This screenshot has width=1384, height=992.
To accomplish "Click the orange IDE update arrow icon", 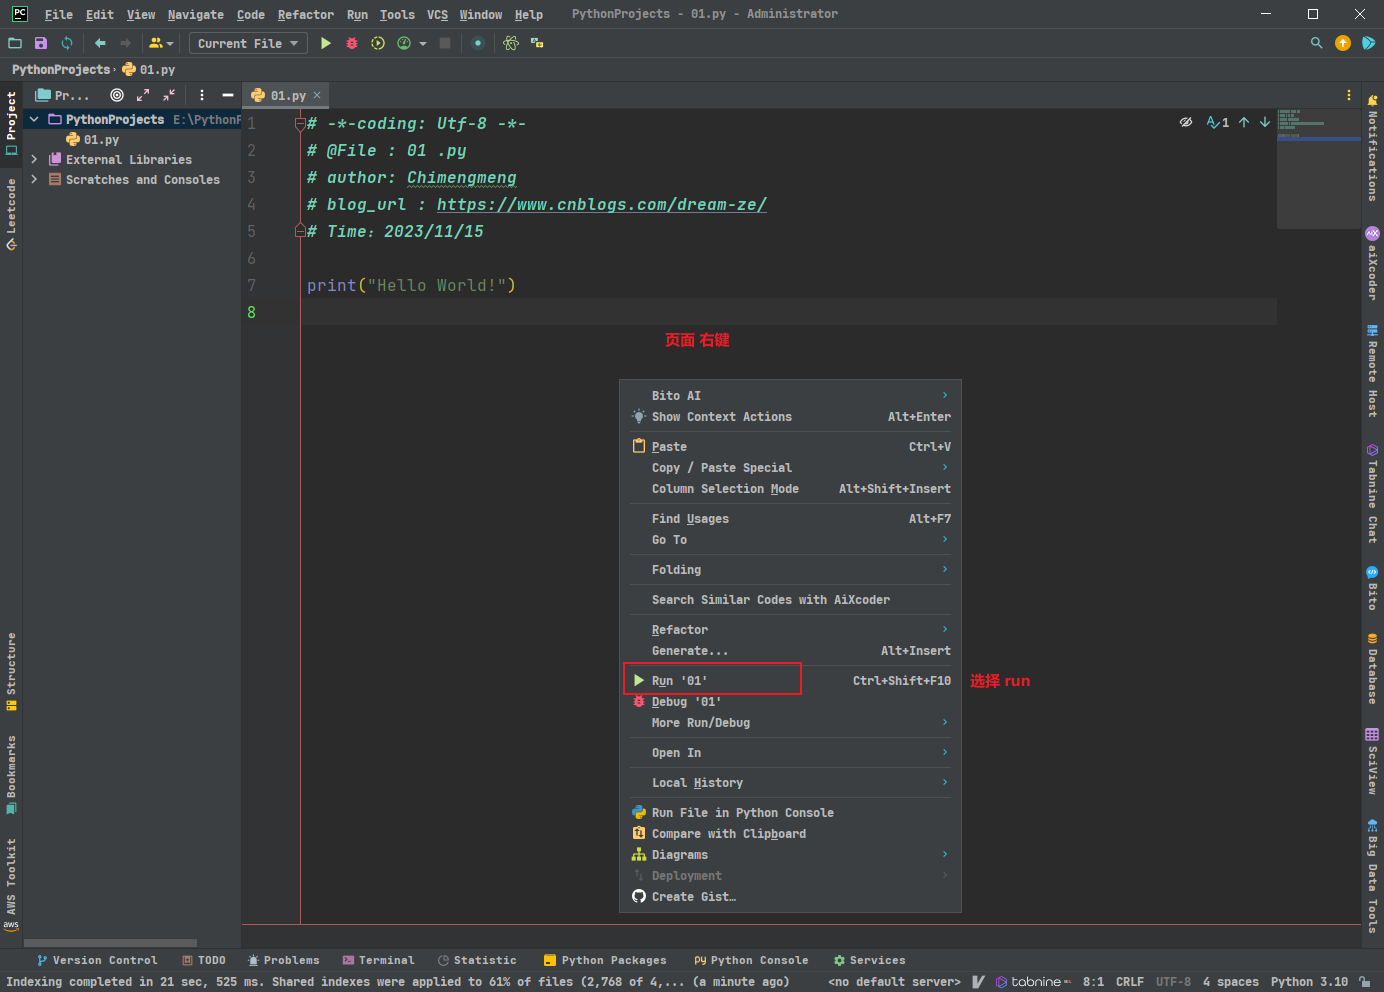I will (x=1343, y=43).
